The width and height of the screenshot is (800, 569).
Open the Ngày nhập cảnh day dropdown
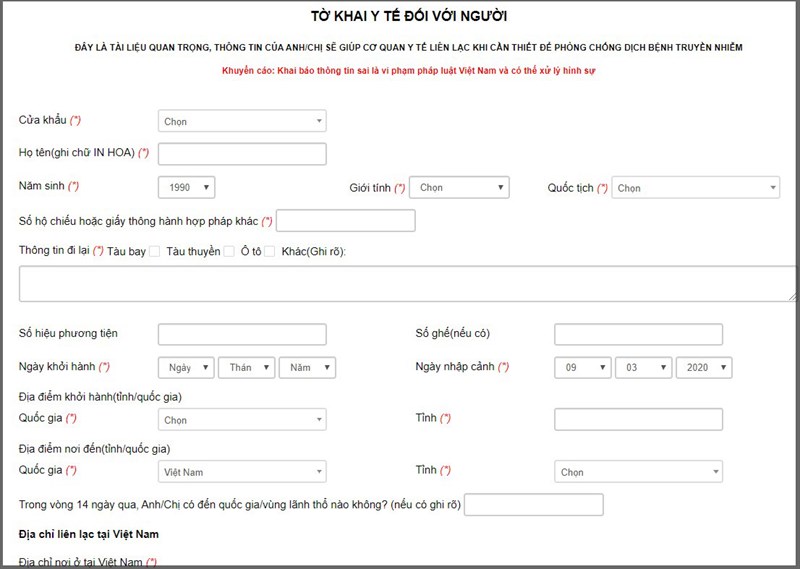[x=583, y=367]
